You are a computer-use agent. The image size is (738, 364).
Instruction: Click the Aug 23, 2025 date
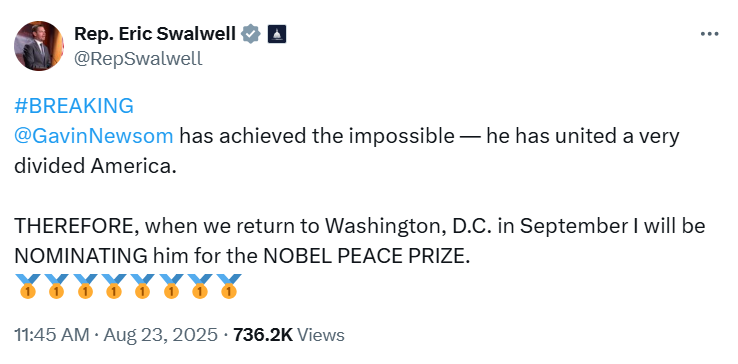tap(160, 335)
